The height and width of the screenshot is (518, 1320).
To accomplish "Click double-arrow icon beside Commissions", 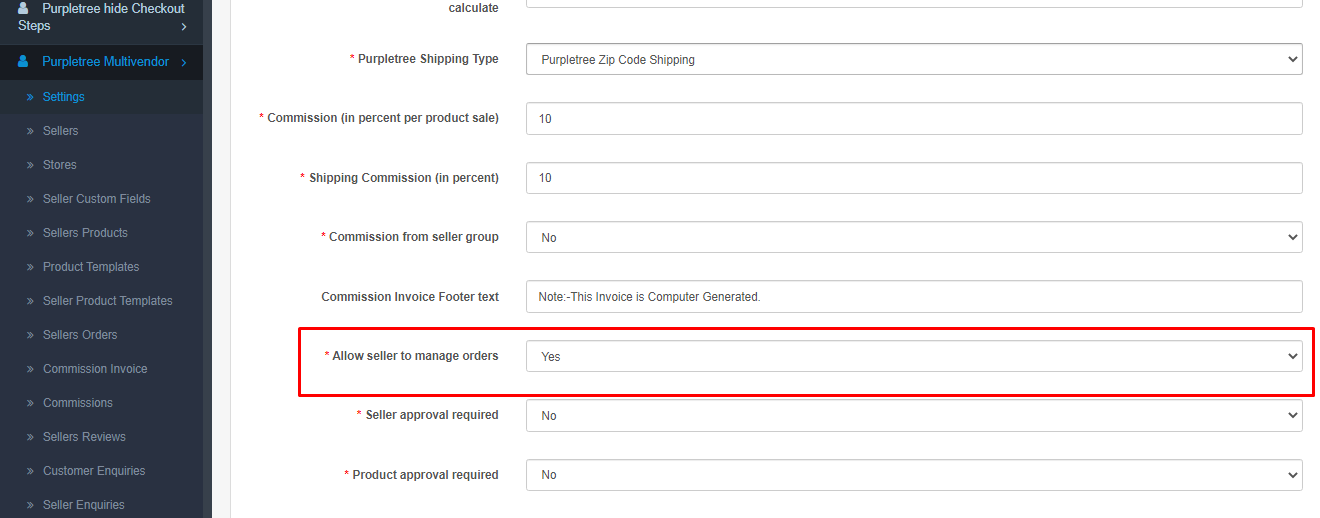I will [31, 403].
